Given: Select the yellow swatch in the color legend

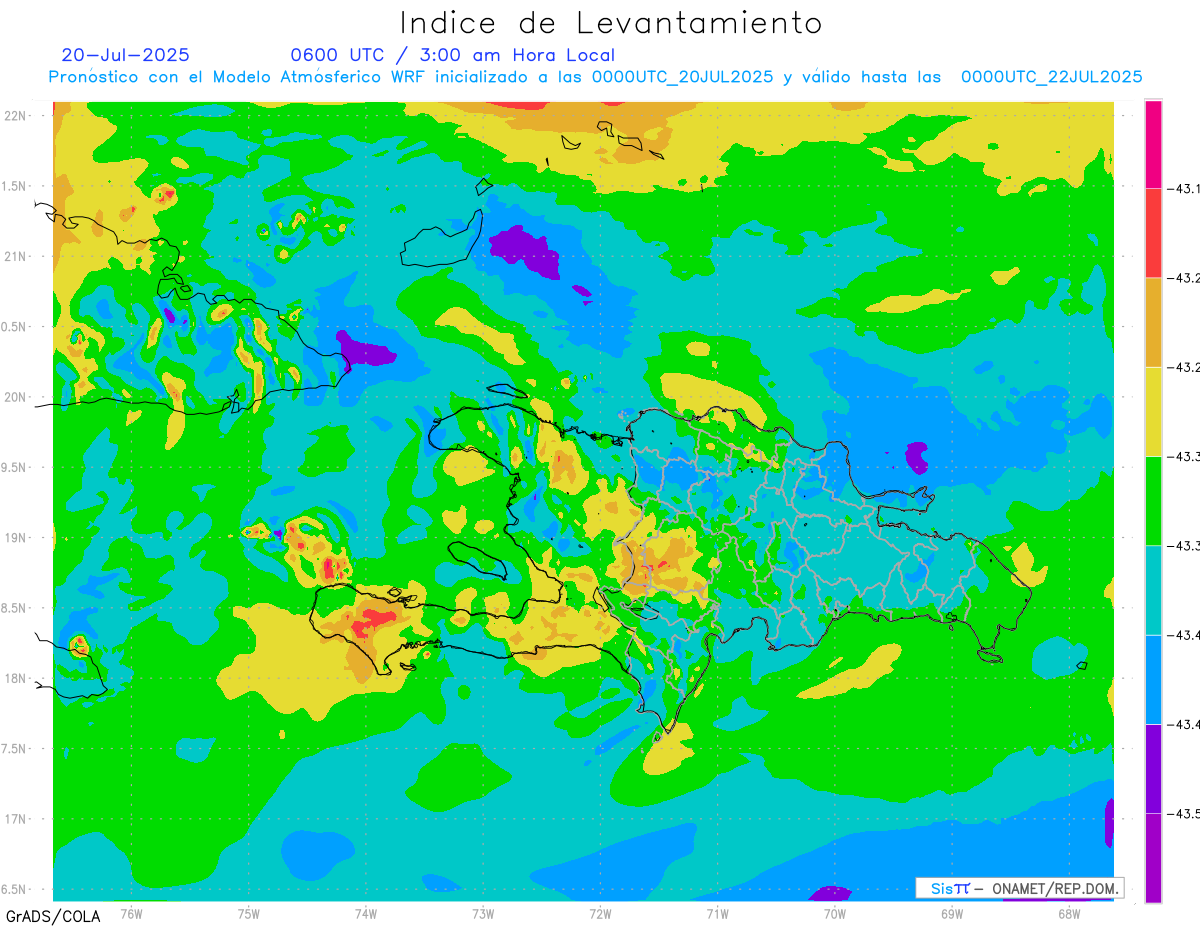Looking at the screenshot, I should point(1153,411).
